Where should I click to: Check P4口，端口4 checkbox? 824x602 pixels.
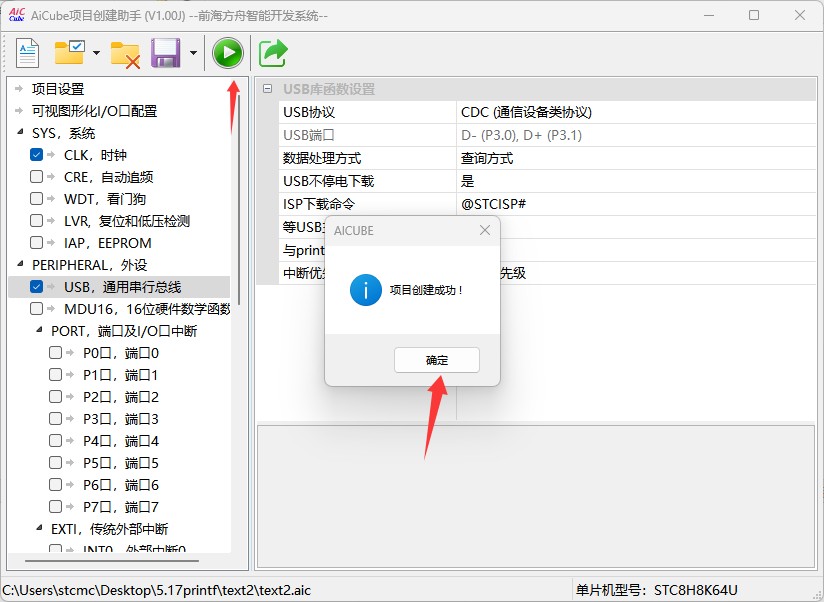tap(55, 441)
